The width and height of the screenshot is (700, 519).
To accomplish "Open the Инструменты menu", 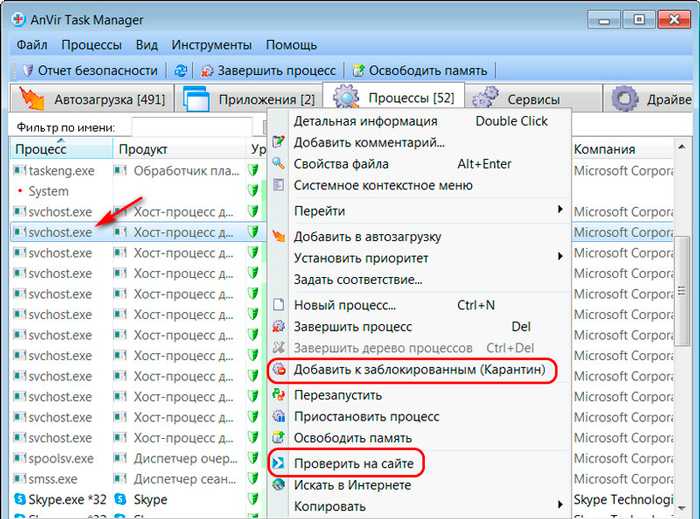I will click(212, 45).
